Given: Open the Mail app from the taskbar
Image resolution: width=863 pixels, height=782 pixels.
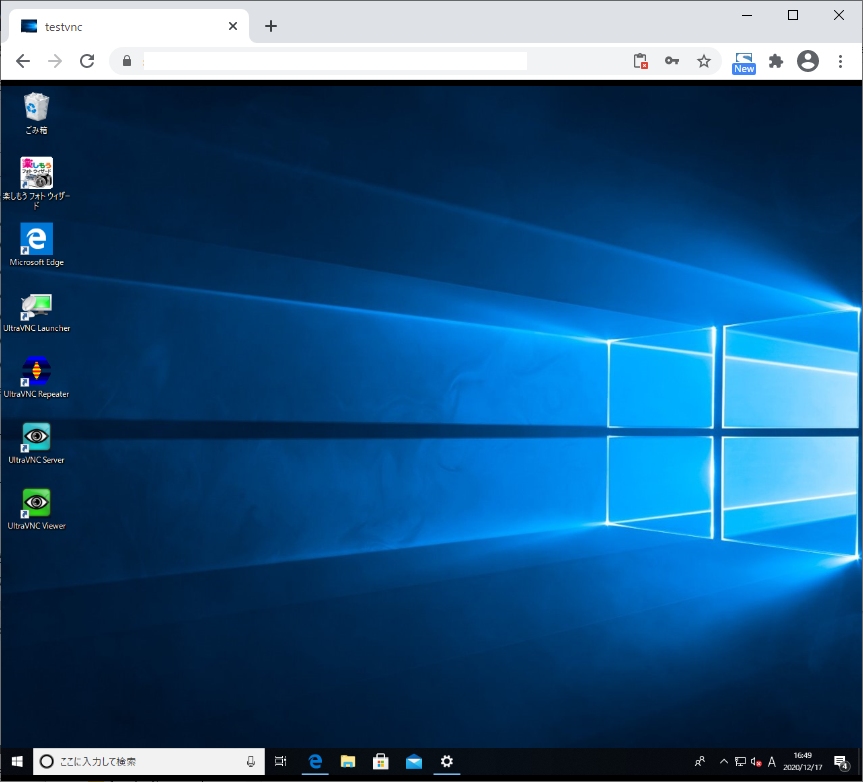Looking at the screenshot, I should (414, 761).
